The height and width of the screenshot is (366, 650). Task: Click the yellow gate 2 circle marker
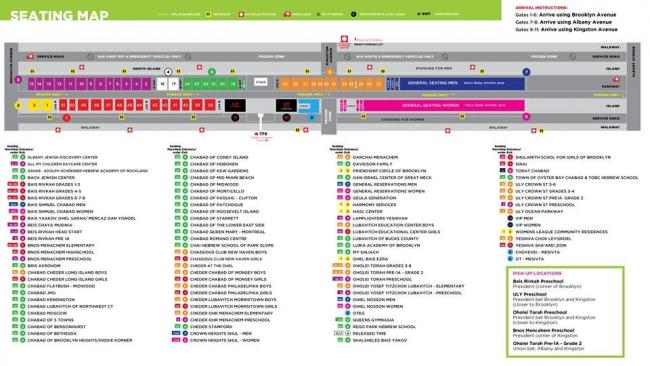[18, 105]
